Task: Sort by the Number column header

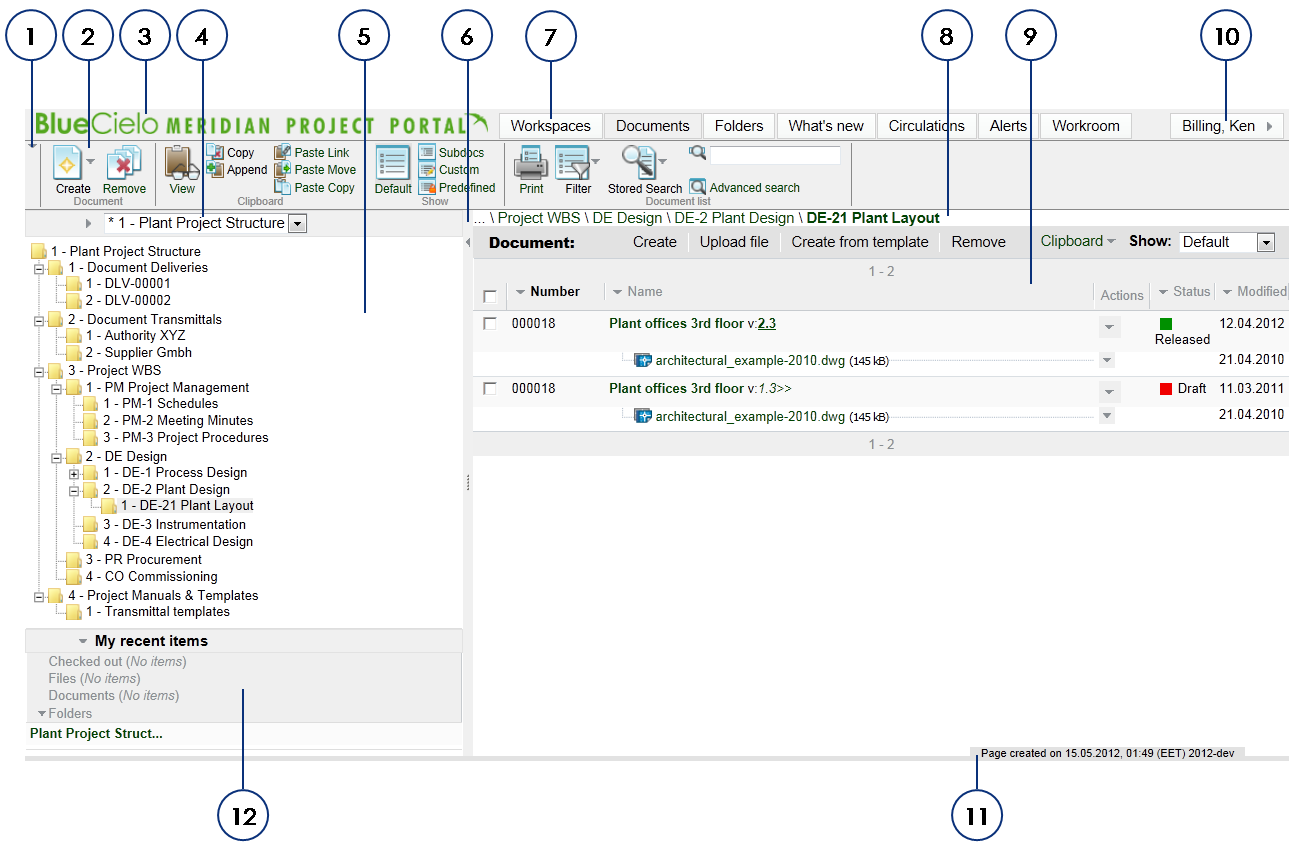Action: [555, 292]
